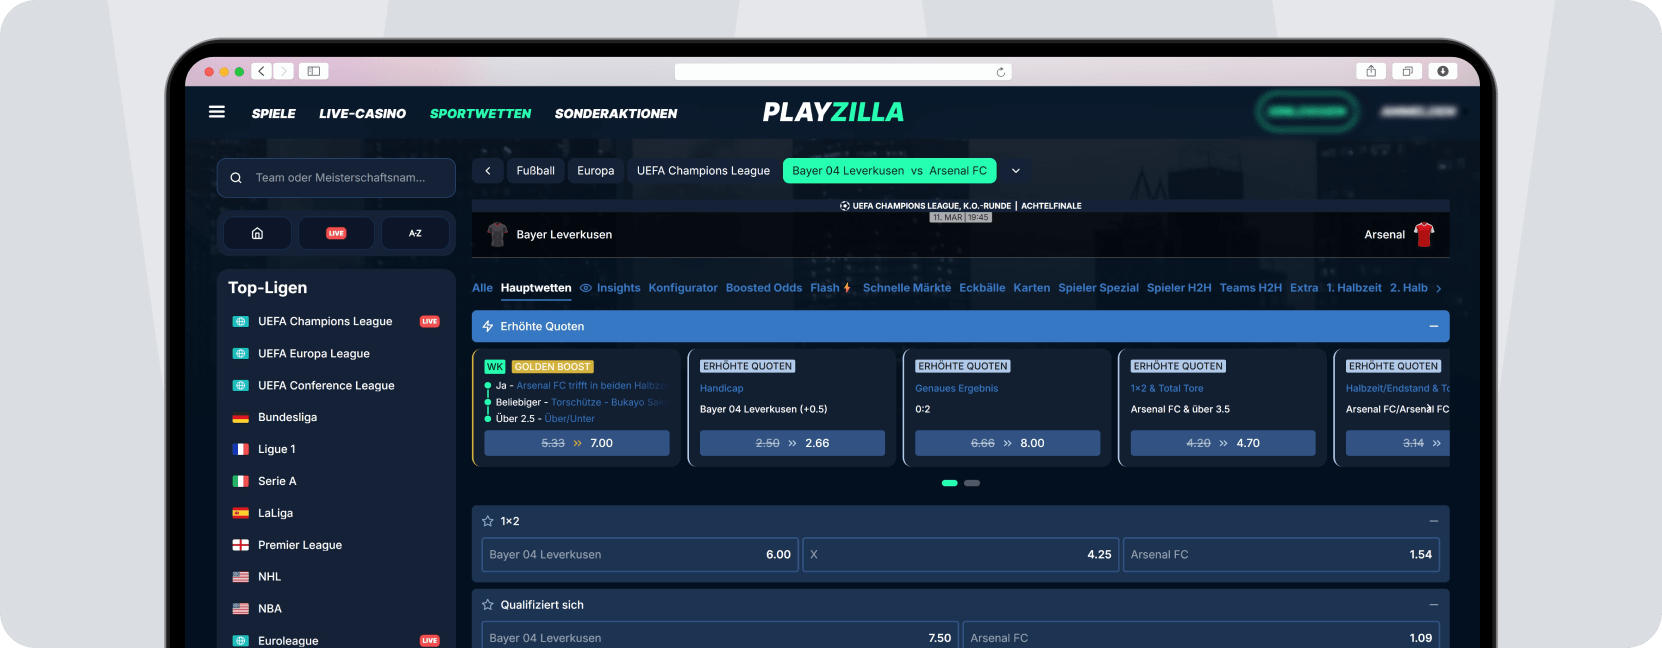Select Handicap boosted odds 2.66
The width and height of the screenshot is (1662, 648).
pos(792,443)
